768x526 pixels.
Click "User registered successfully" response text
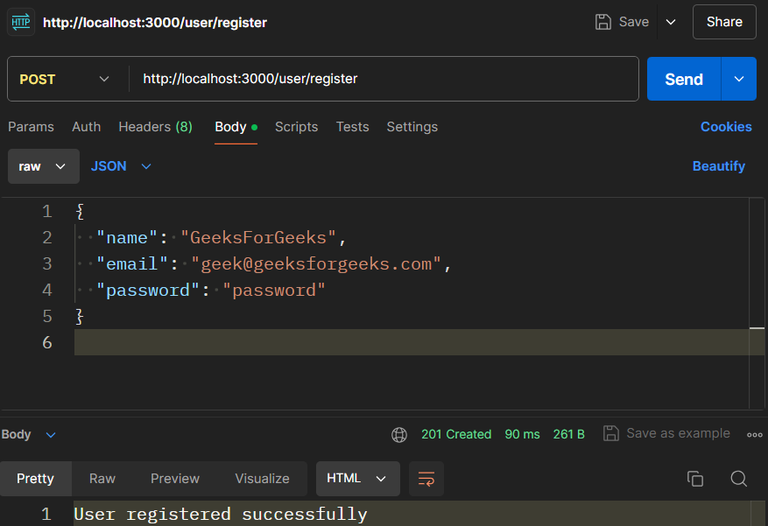point(220,514)
